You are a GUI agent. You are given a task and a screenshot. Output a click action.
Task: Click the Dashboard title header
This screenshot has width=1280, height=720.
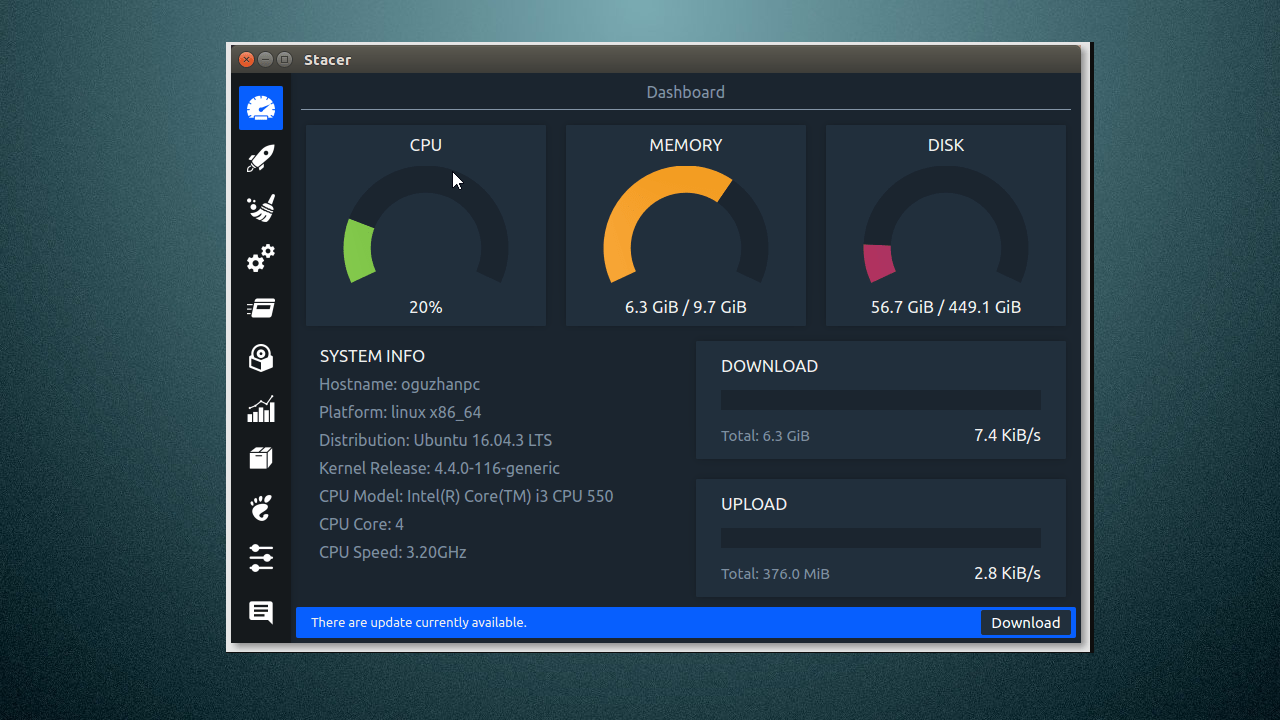pos(685,91)
